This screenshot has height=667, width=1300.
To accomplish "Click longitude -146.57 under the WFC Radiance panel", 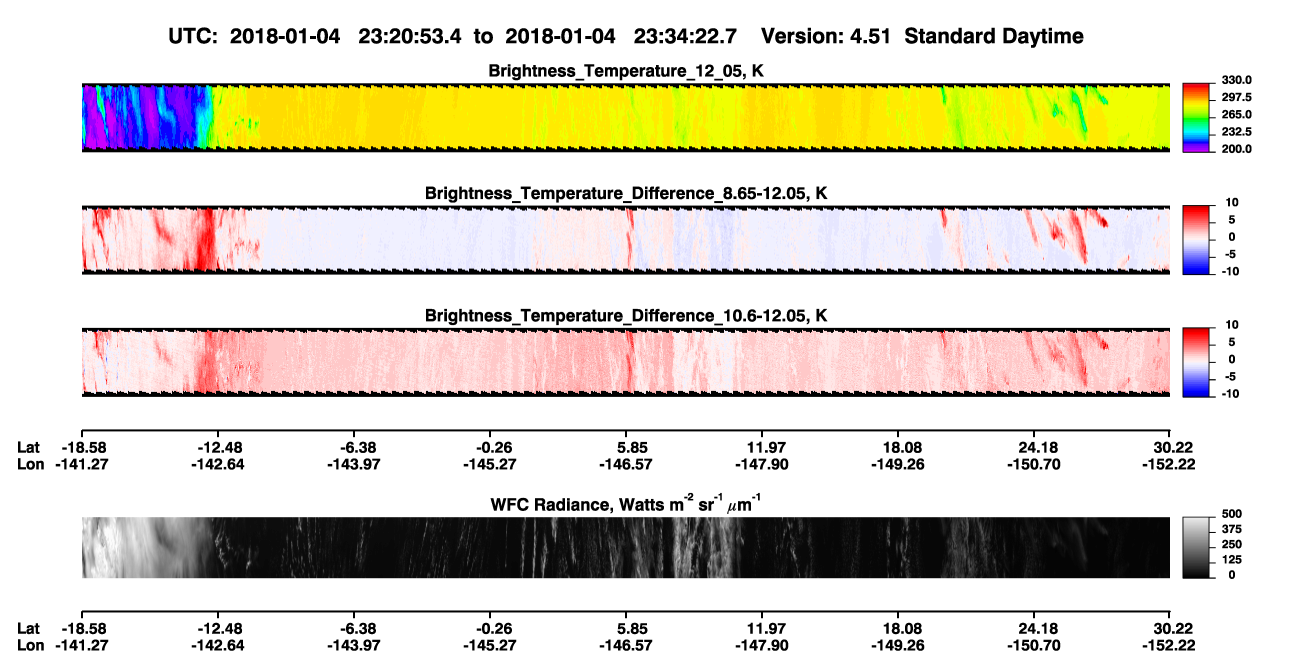I will 626,645.
